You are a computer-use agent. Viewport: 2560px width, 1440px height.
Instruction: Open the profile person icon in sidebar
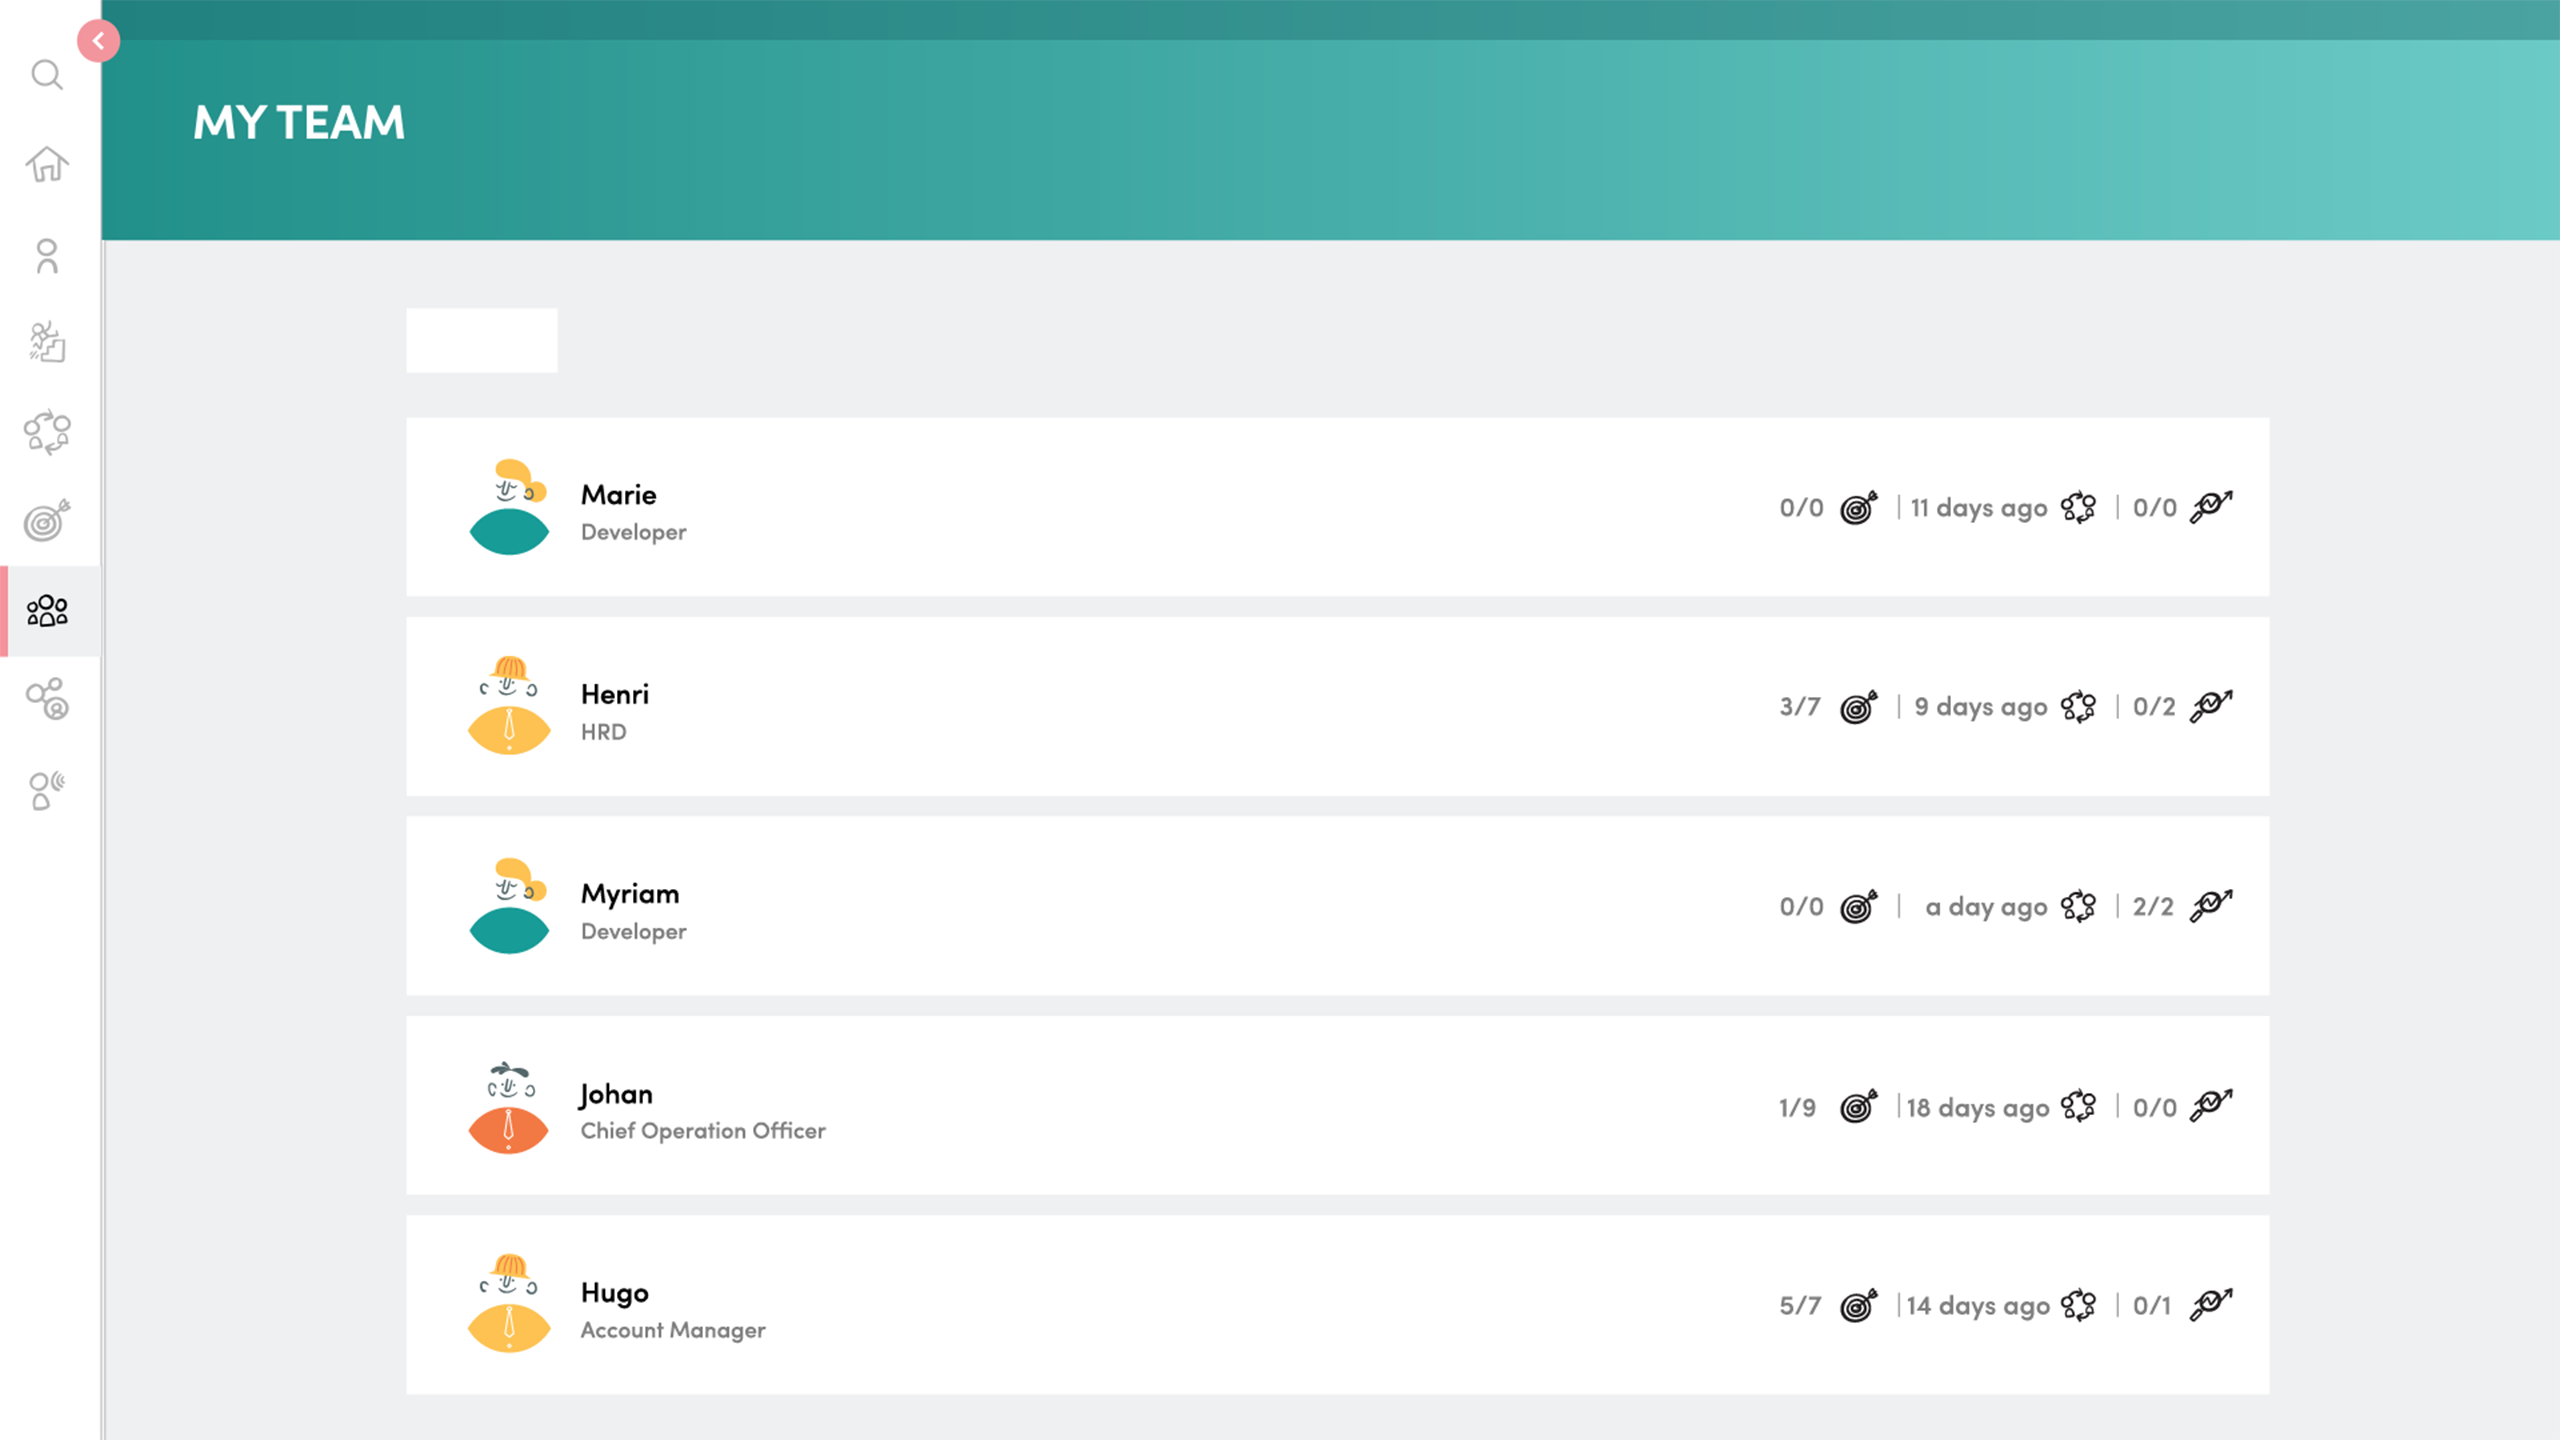pyautogui.click(x=47, y=256)
